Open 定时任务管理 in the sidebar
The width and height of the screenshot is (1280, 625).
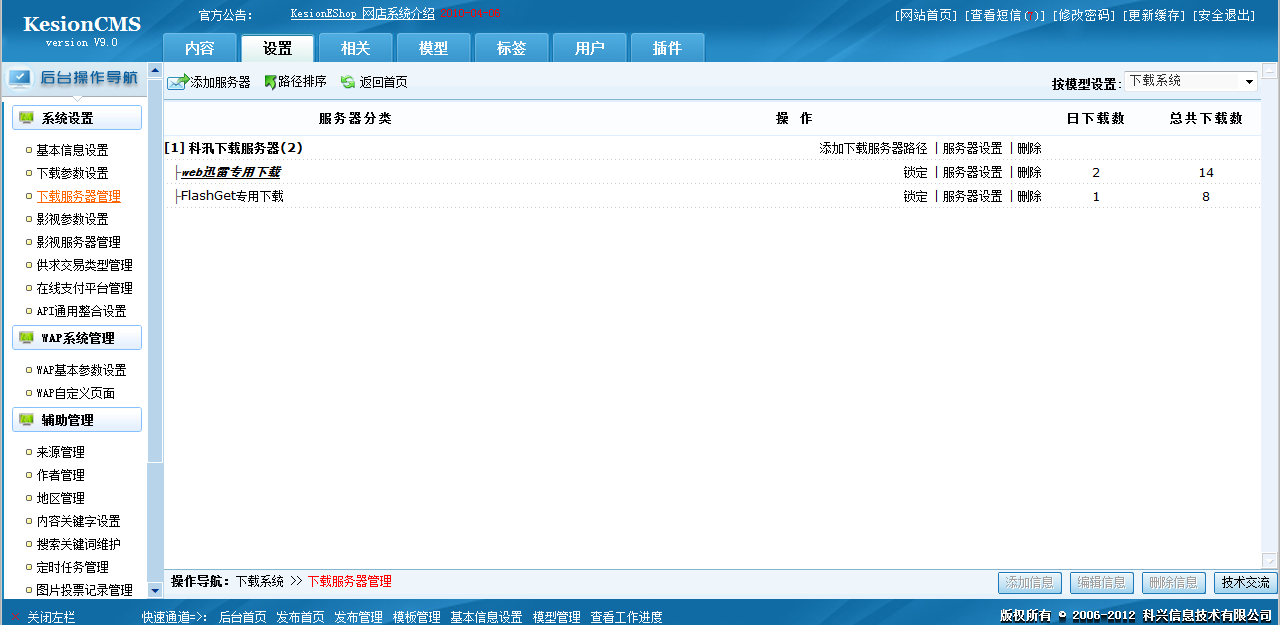(72, 567)
